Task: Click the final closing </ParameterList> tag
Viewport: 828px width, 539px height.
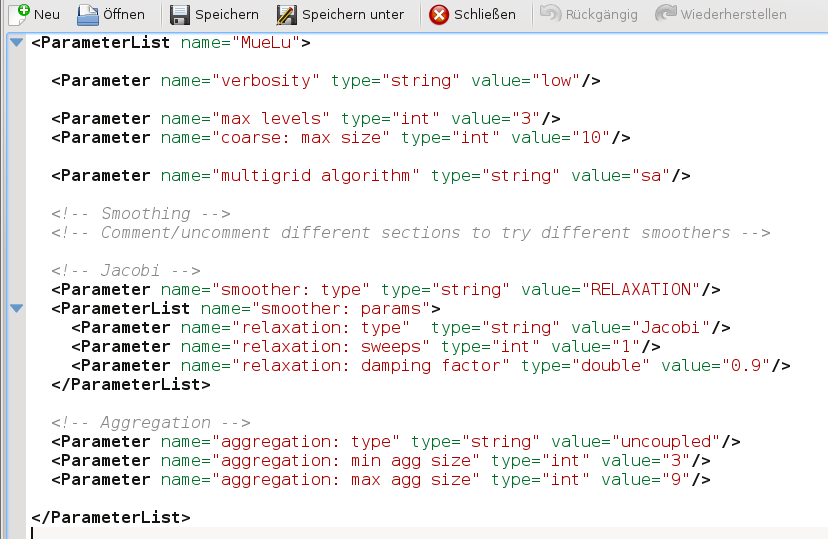Action: pyautogui.click(x=111, y=518)
